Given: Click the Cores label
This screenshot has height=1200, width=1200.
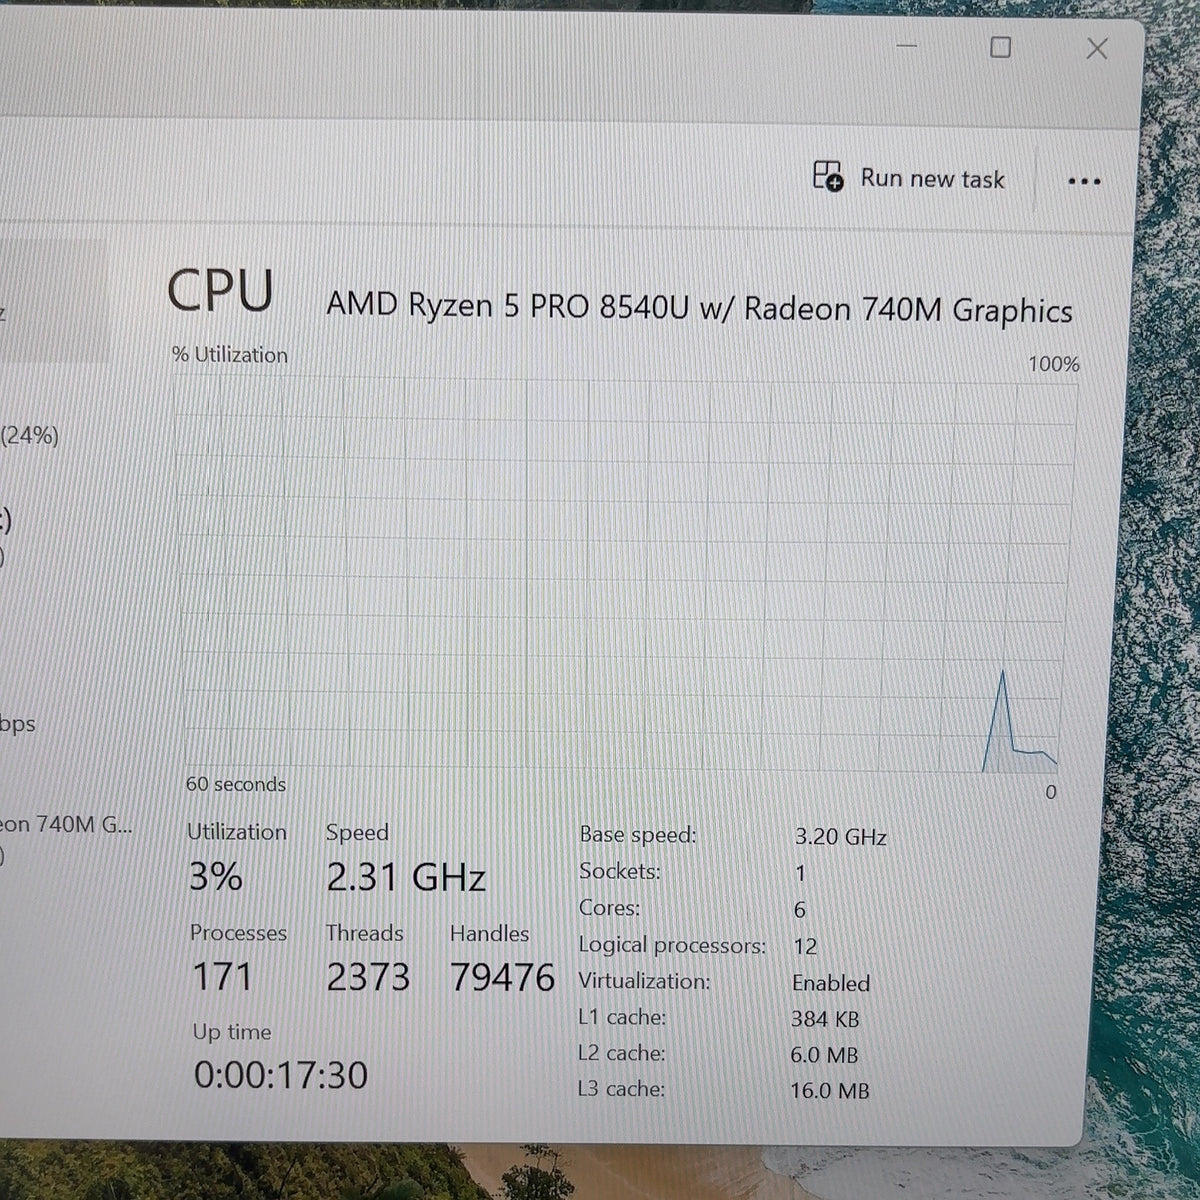Looking at the screenshot, I should click(x=609, y=908).
